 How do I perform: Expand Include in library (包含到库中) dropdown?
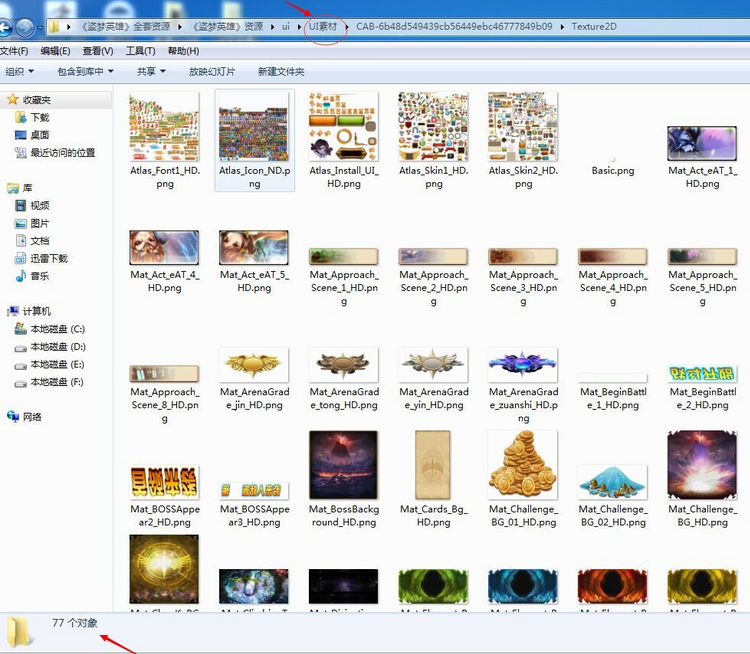tap(85, 71)
